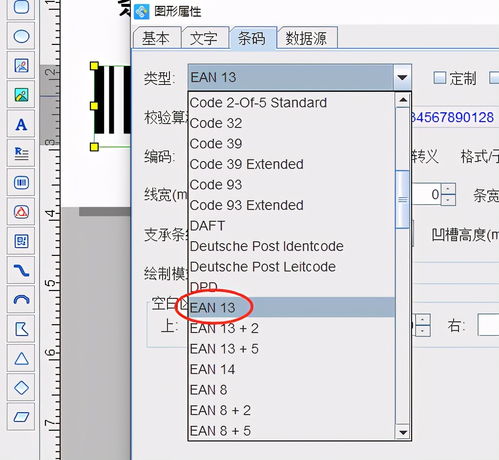
Task: Click the dropdown list scrollbar thumb
Action: click(403, 199)
